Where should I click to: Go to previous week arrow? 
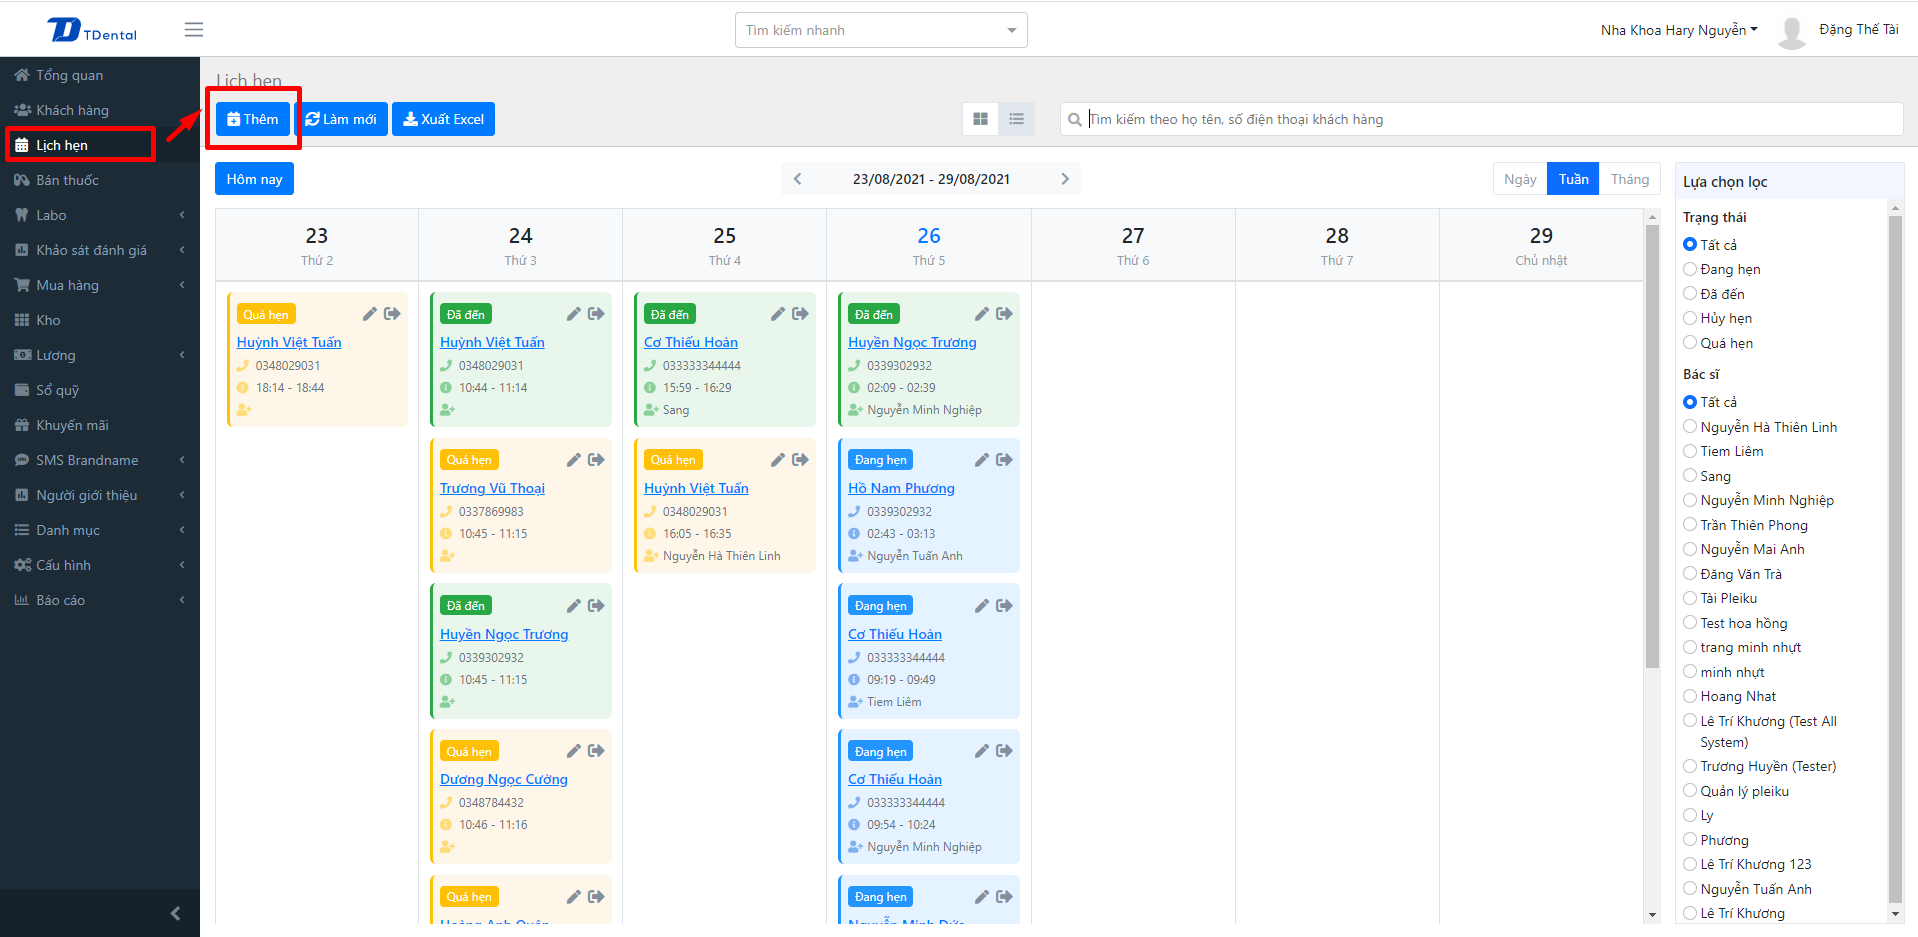coord(798,179)
